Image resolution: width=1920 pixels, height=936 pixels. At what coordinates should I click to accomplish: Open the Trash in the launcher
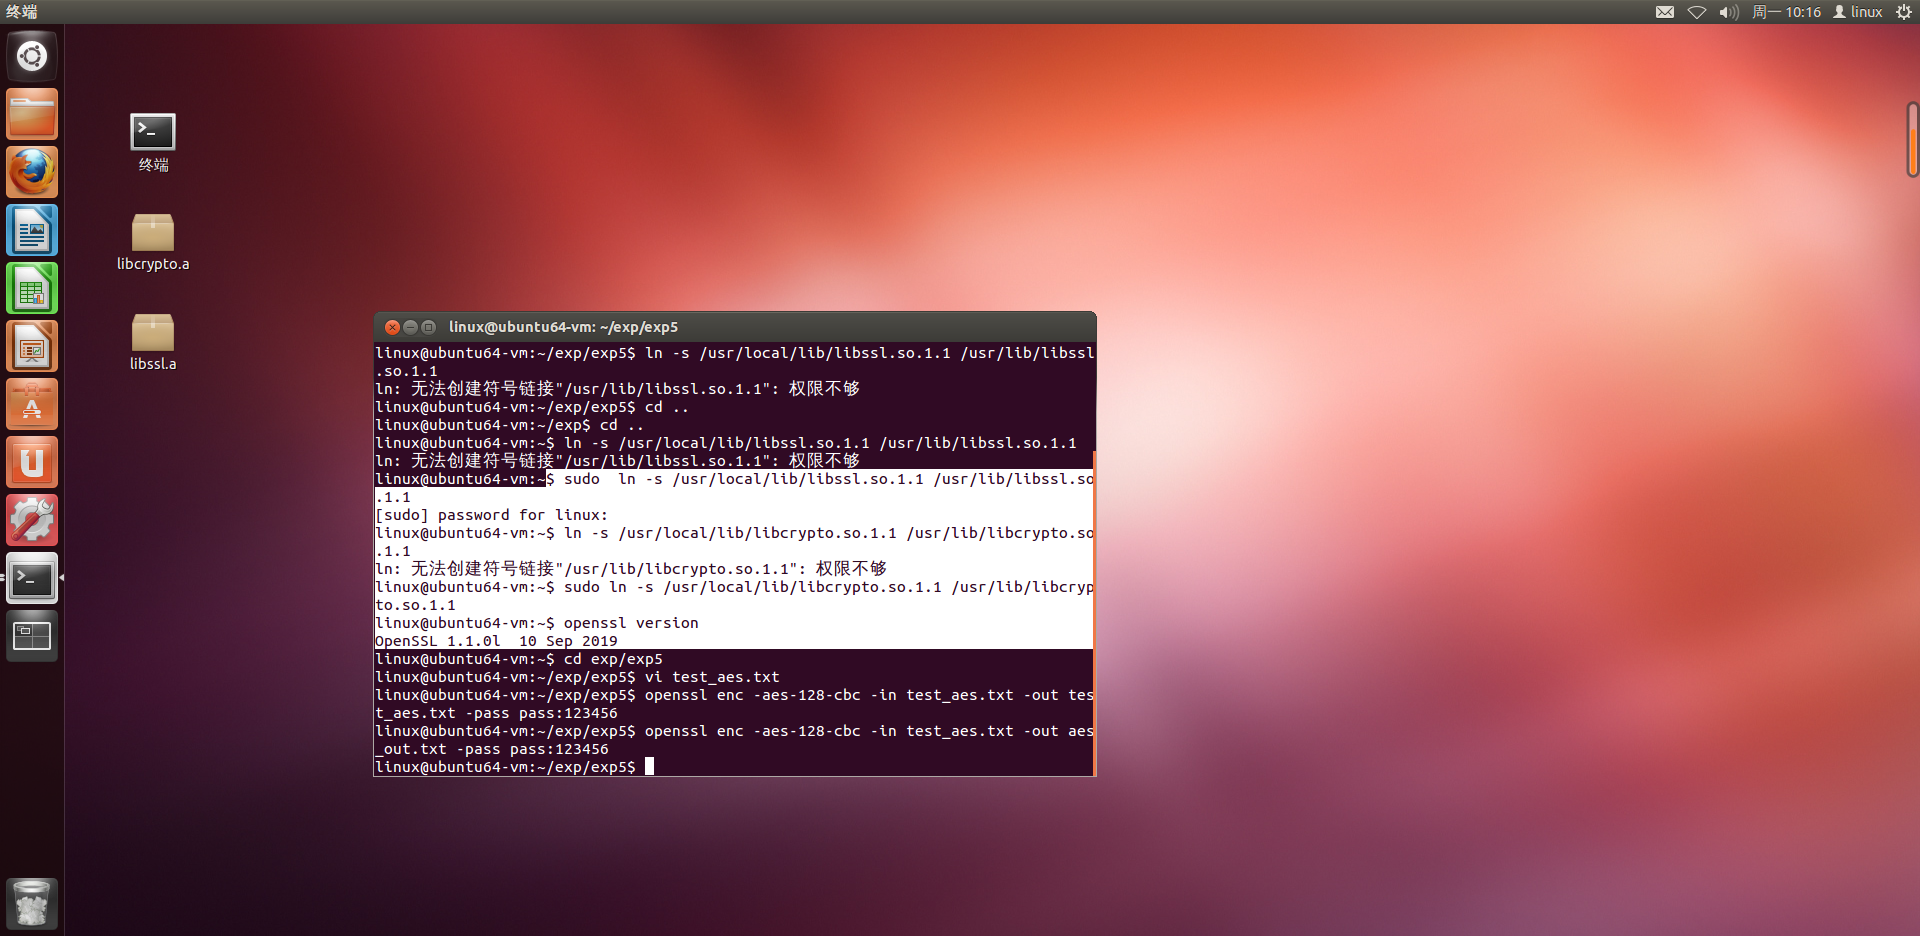(32, 903)
